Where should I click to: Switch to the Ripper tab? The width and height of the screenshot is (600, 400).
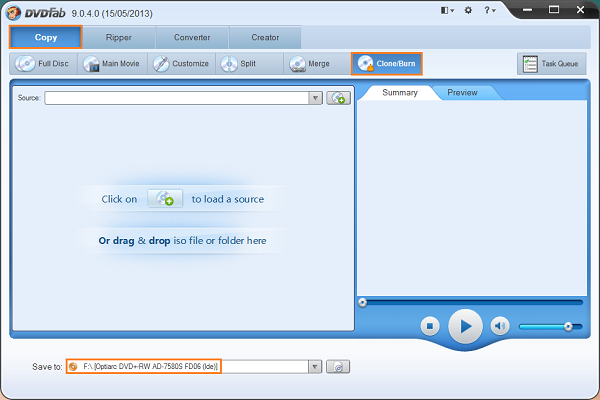pos(119,38)
